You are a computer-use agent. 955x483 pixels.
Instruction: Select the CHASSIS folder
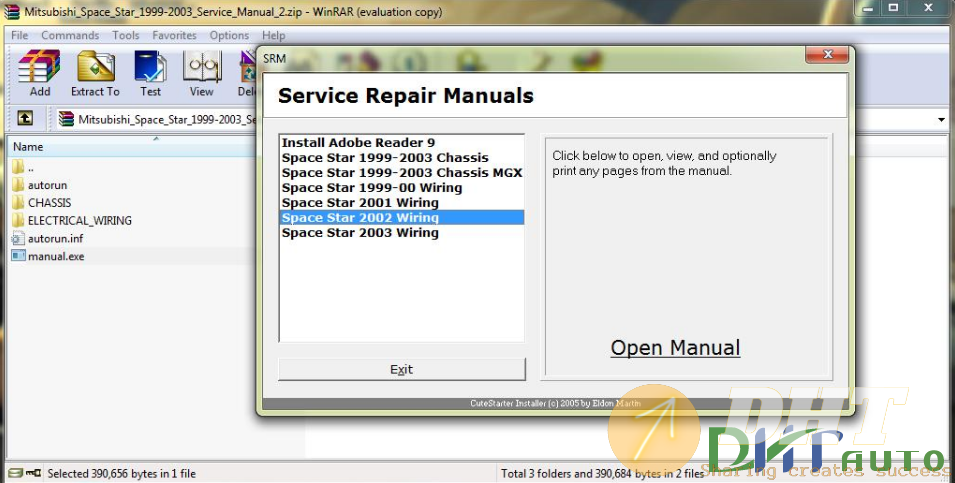tap(41, 203)
